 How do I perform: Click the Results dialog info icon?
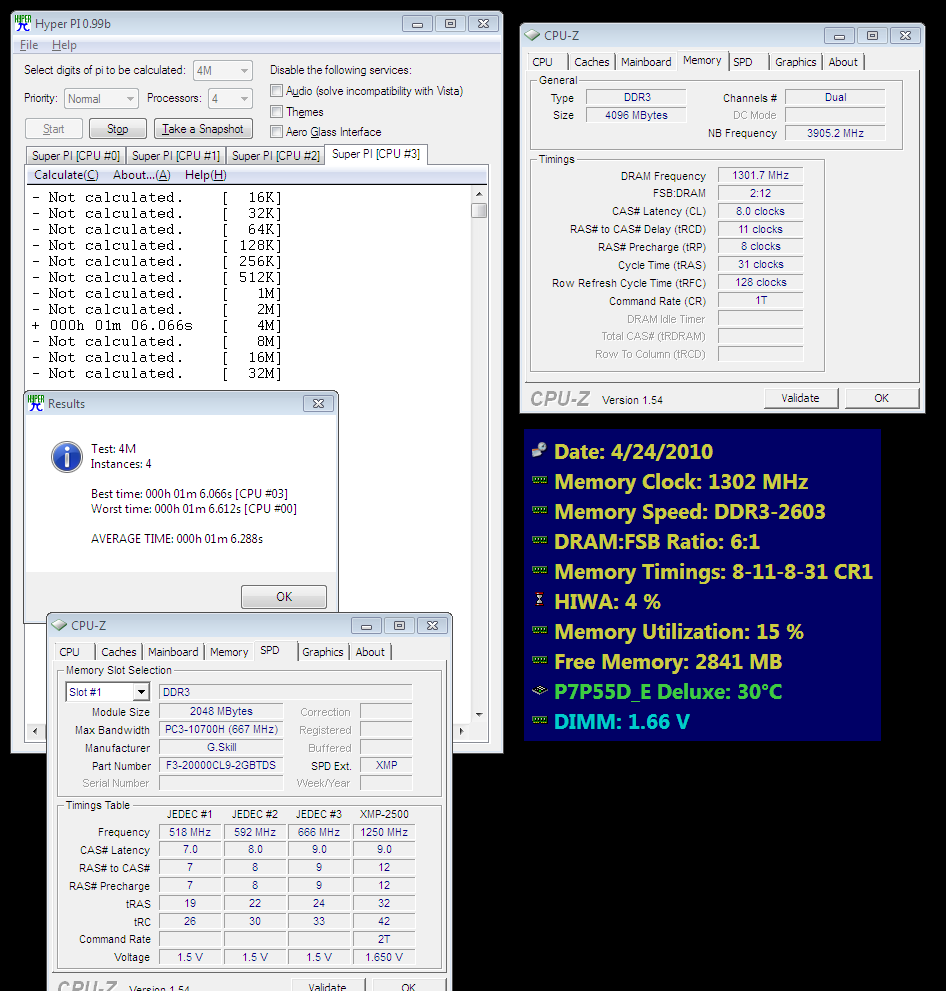click(67, 456)
